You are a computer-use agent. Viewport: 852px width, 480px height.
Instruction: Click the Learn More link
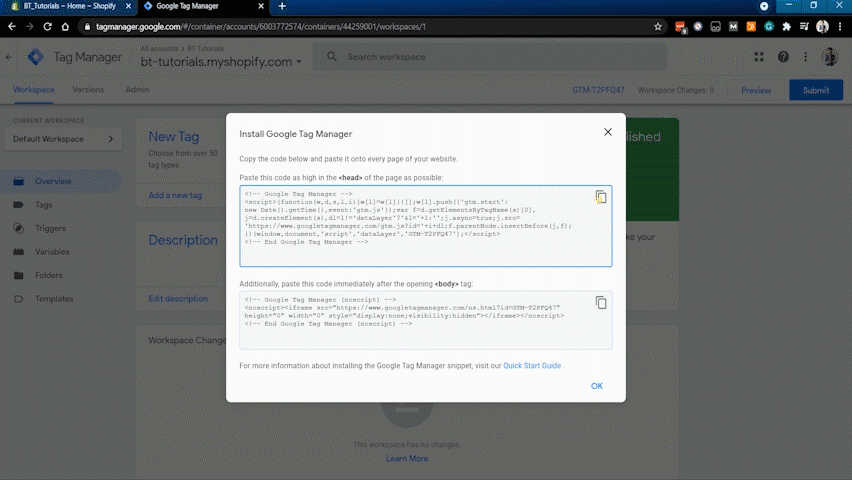[406, 458]
